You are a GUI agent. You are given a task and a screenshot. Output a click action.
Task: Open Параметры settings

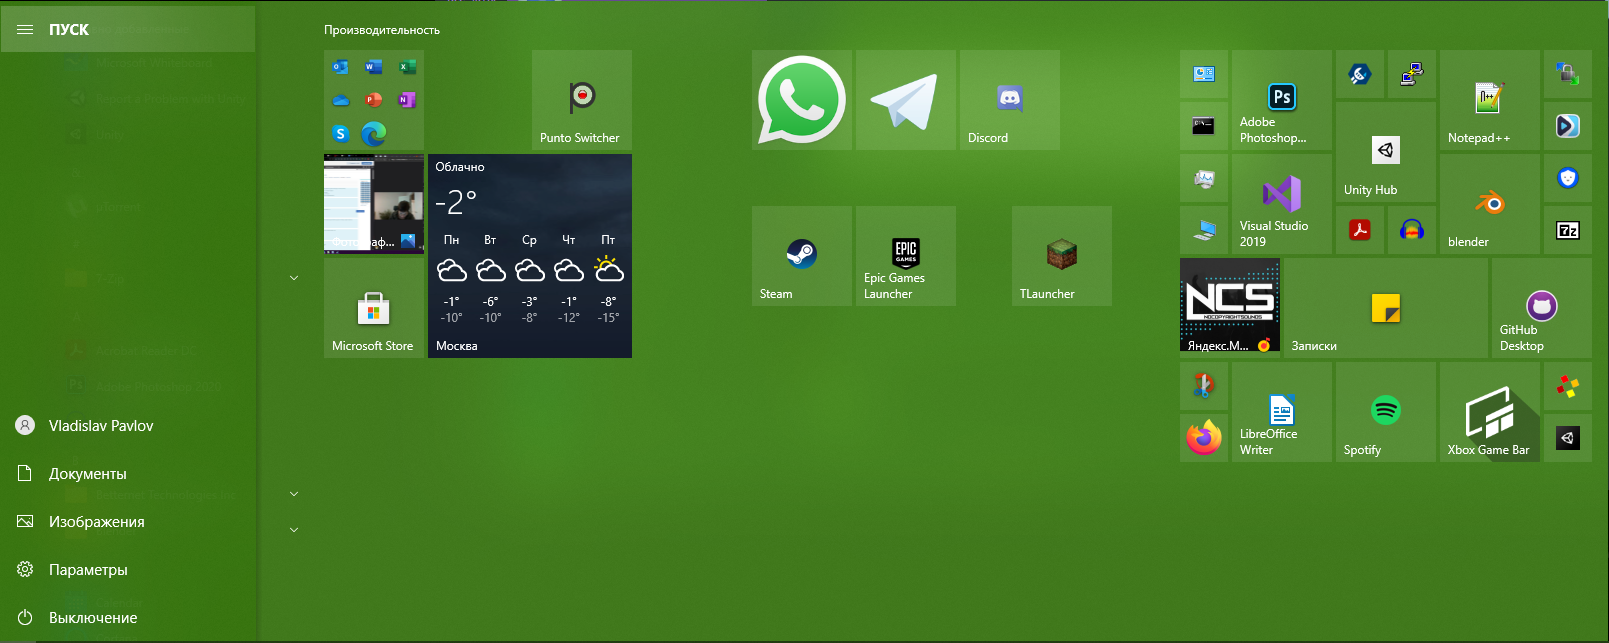(128, 570)
